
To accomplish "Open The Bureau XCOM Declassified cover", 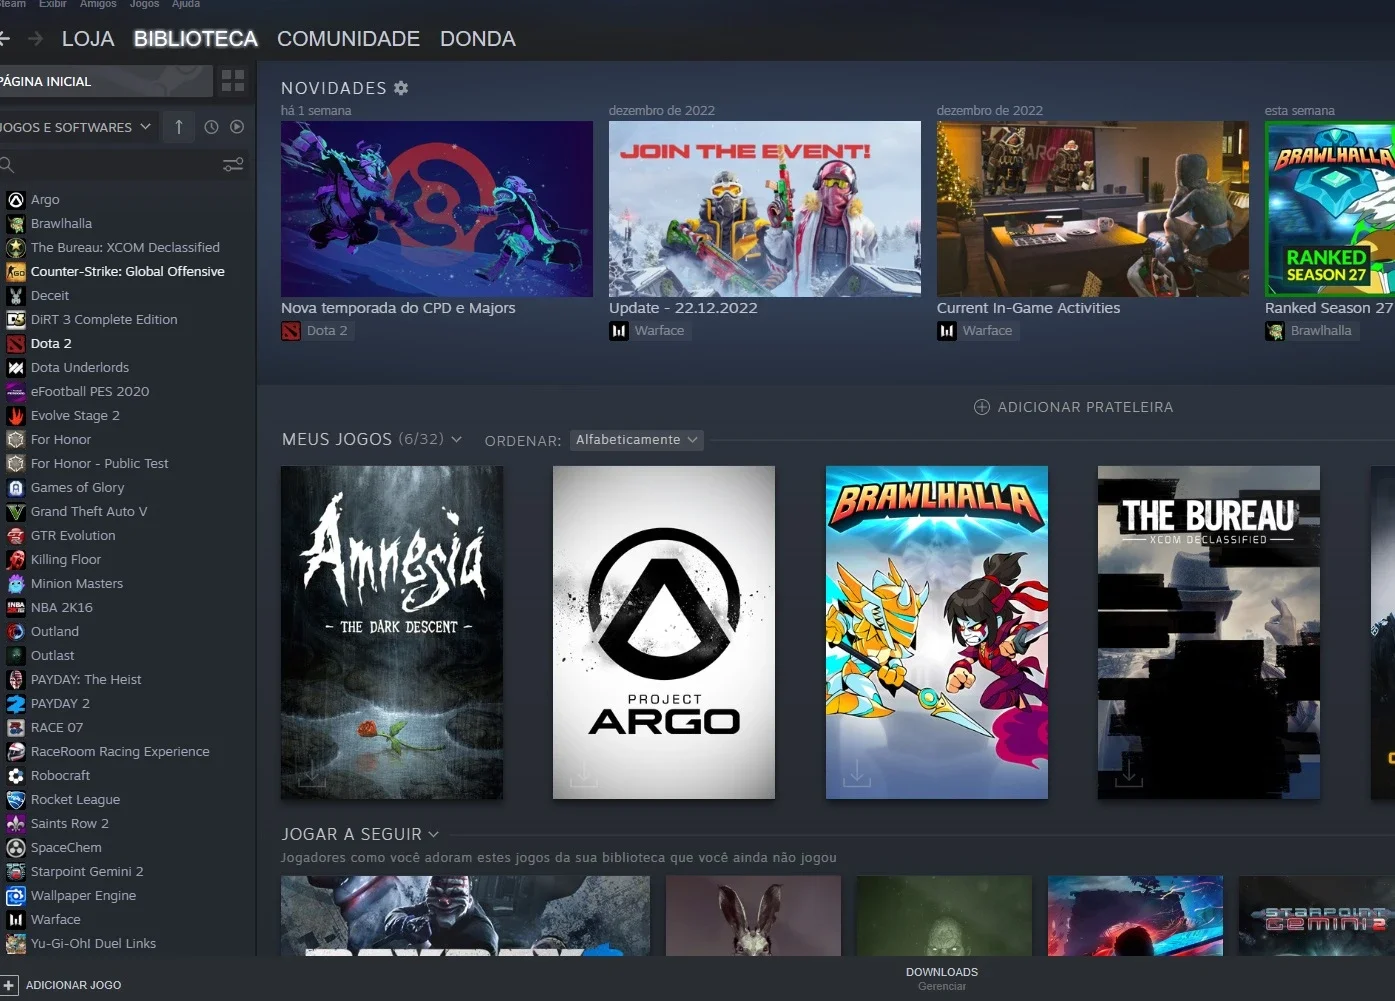I will [x=1209, y=632].
